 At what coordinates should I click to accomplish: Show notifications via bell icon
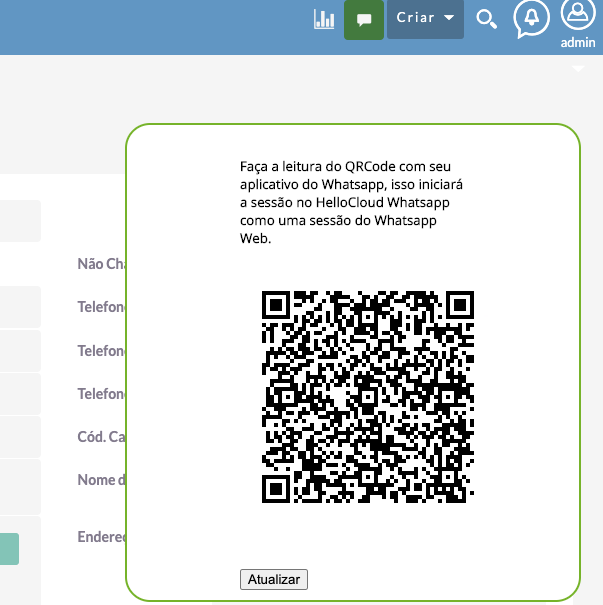pyautogui.click(x=531, y=19)
